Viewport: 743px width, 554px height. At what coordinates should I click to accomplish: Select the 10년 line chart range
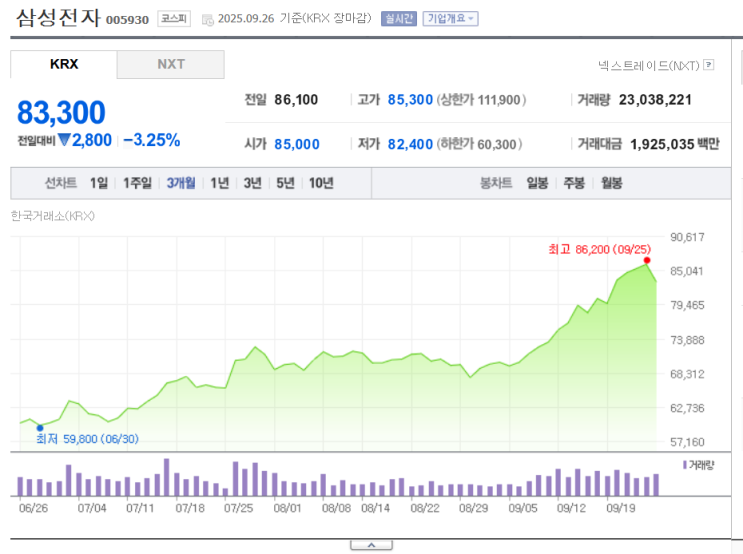[x=321, y=183]
